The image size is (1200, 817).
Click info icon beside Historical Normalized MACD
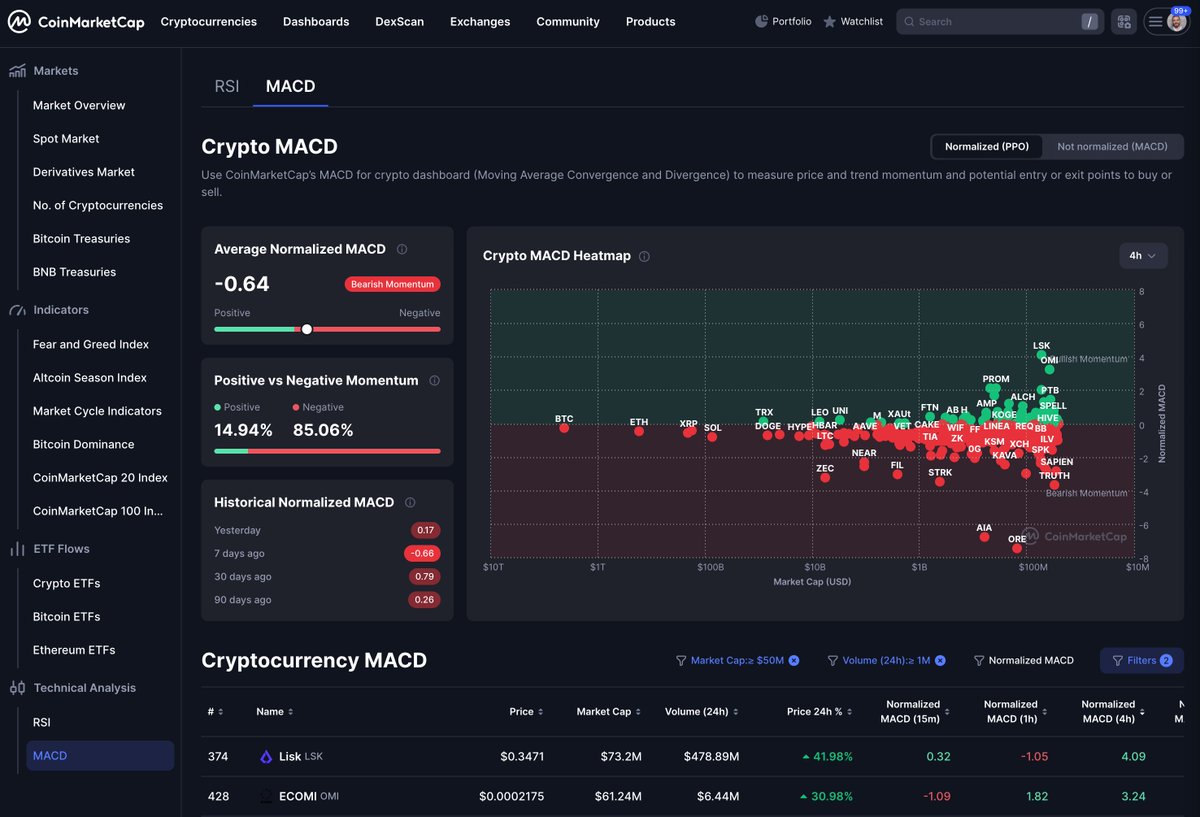coord(410,502)
